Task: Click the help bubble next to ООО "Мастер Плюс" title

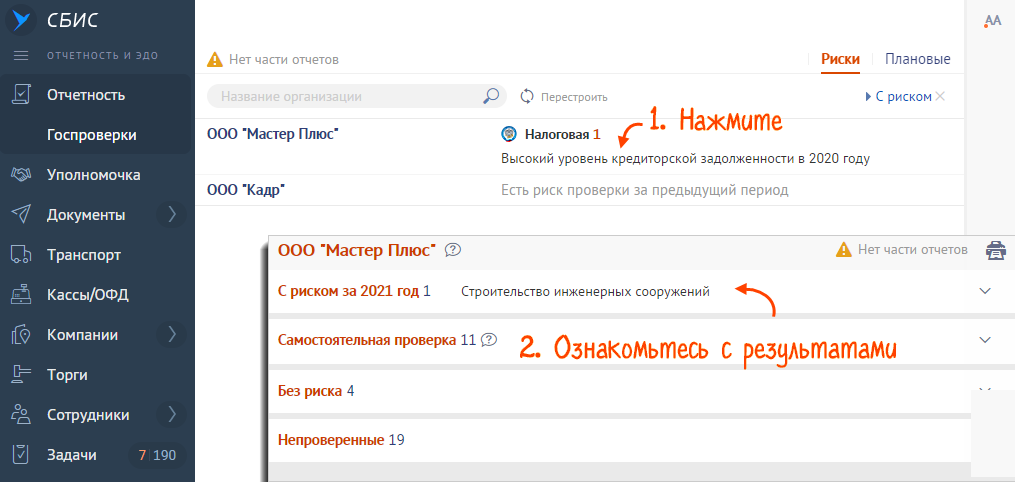Action: 453,249
